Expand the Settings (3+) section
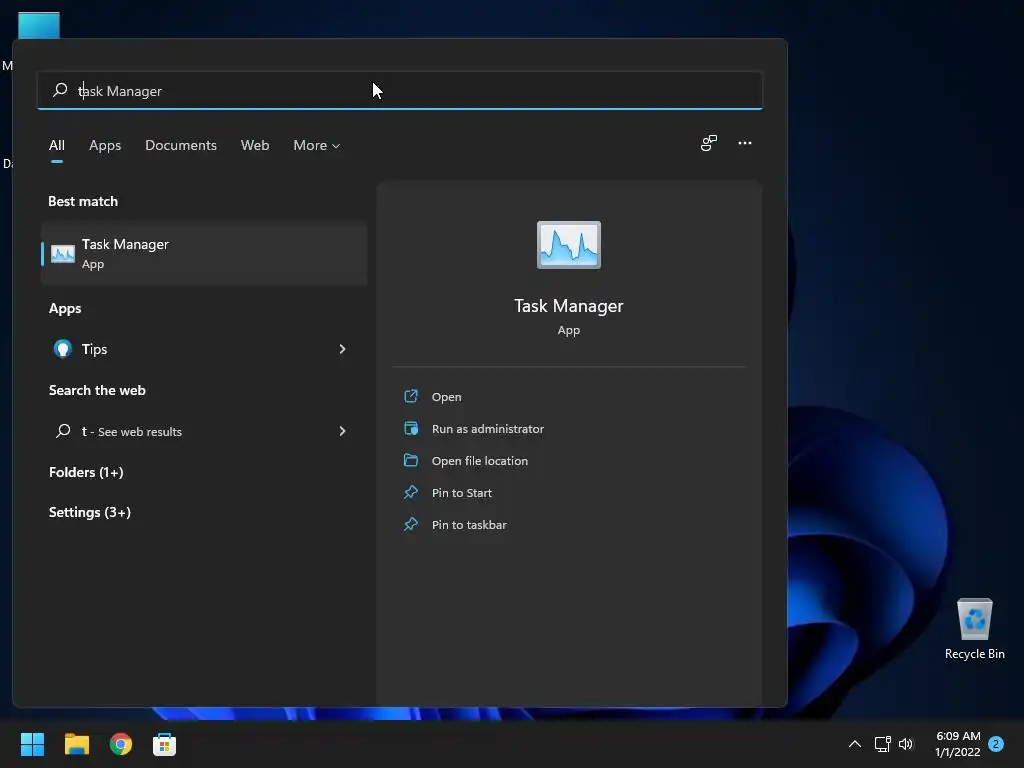The width and height of the screenshot is (1024, 768). (90, 512)
